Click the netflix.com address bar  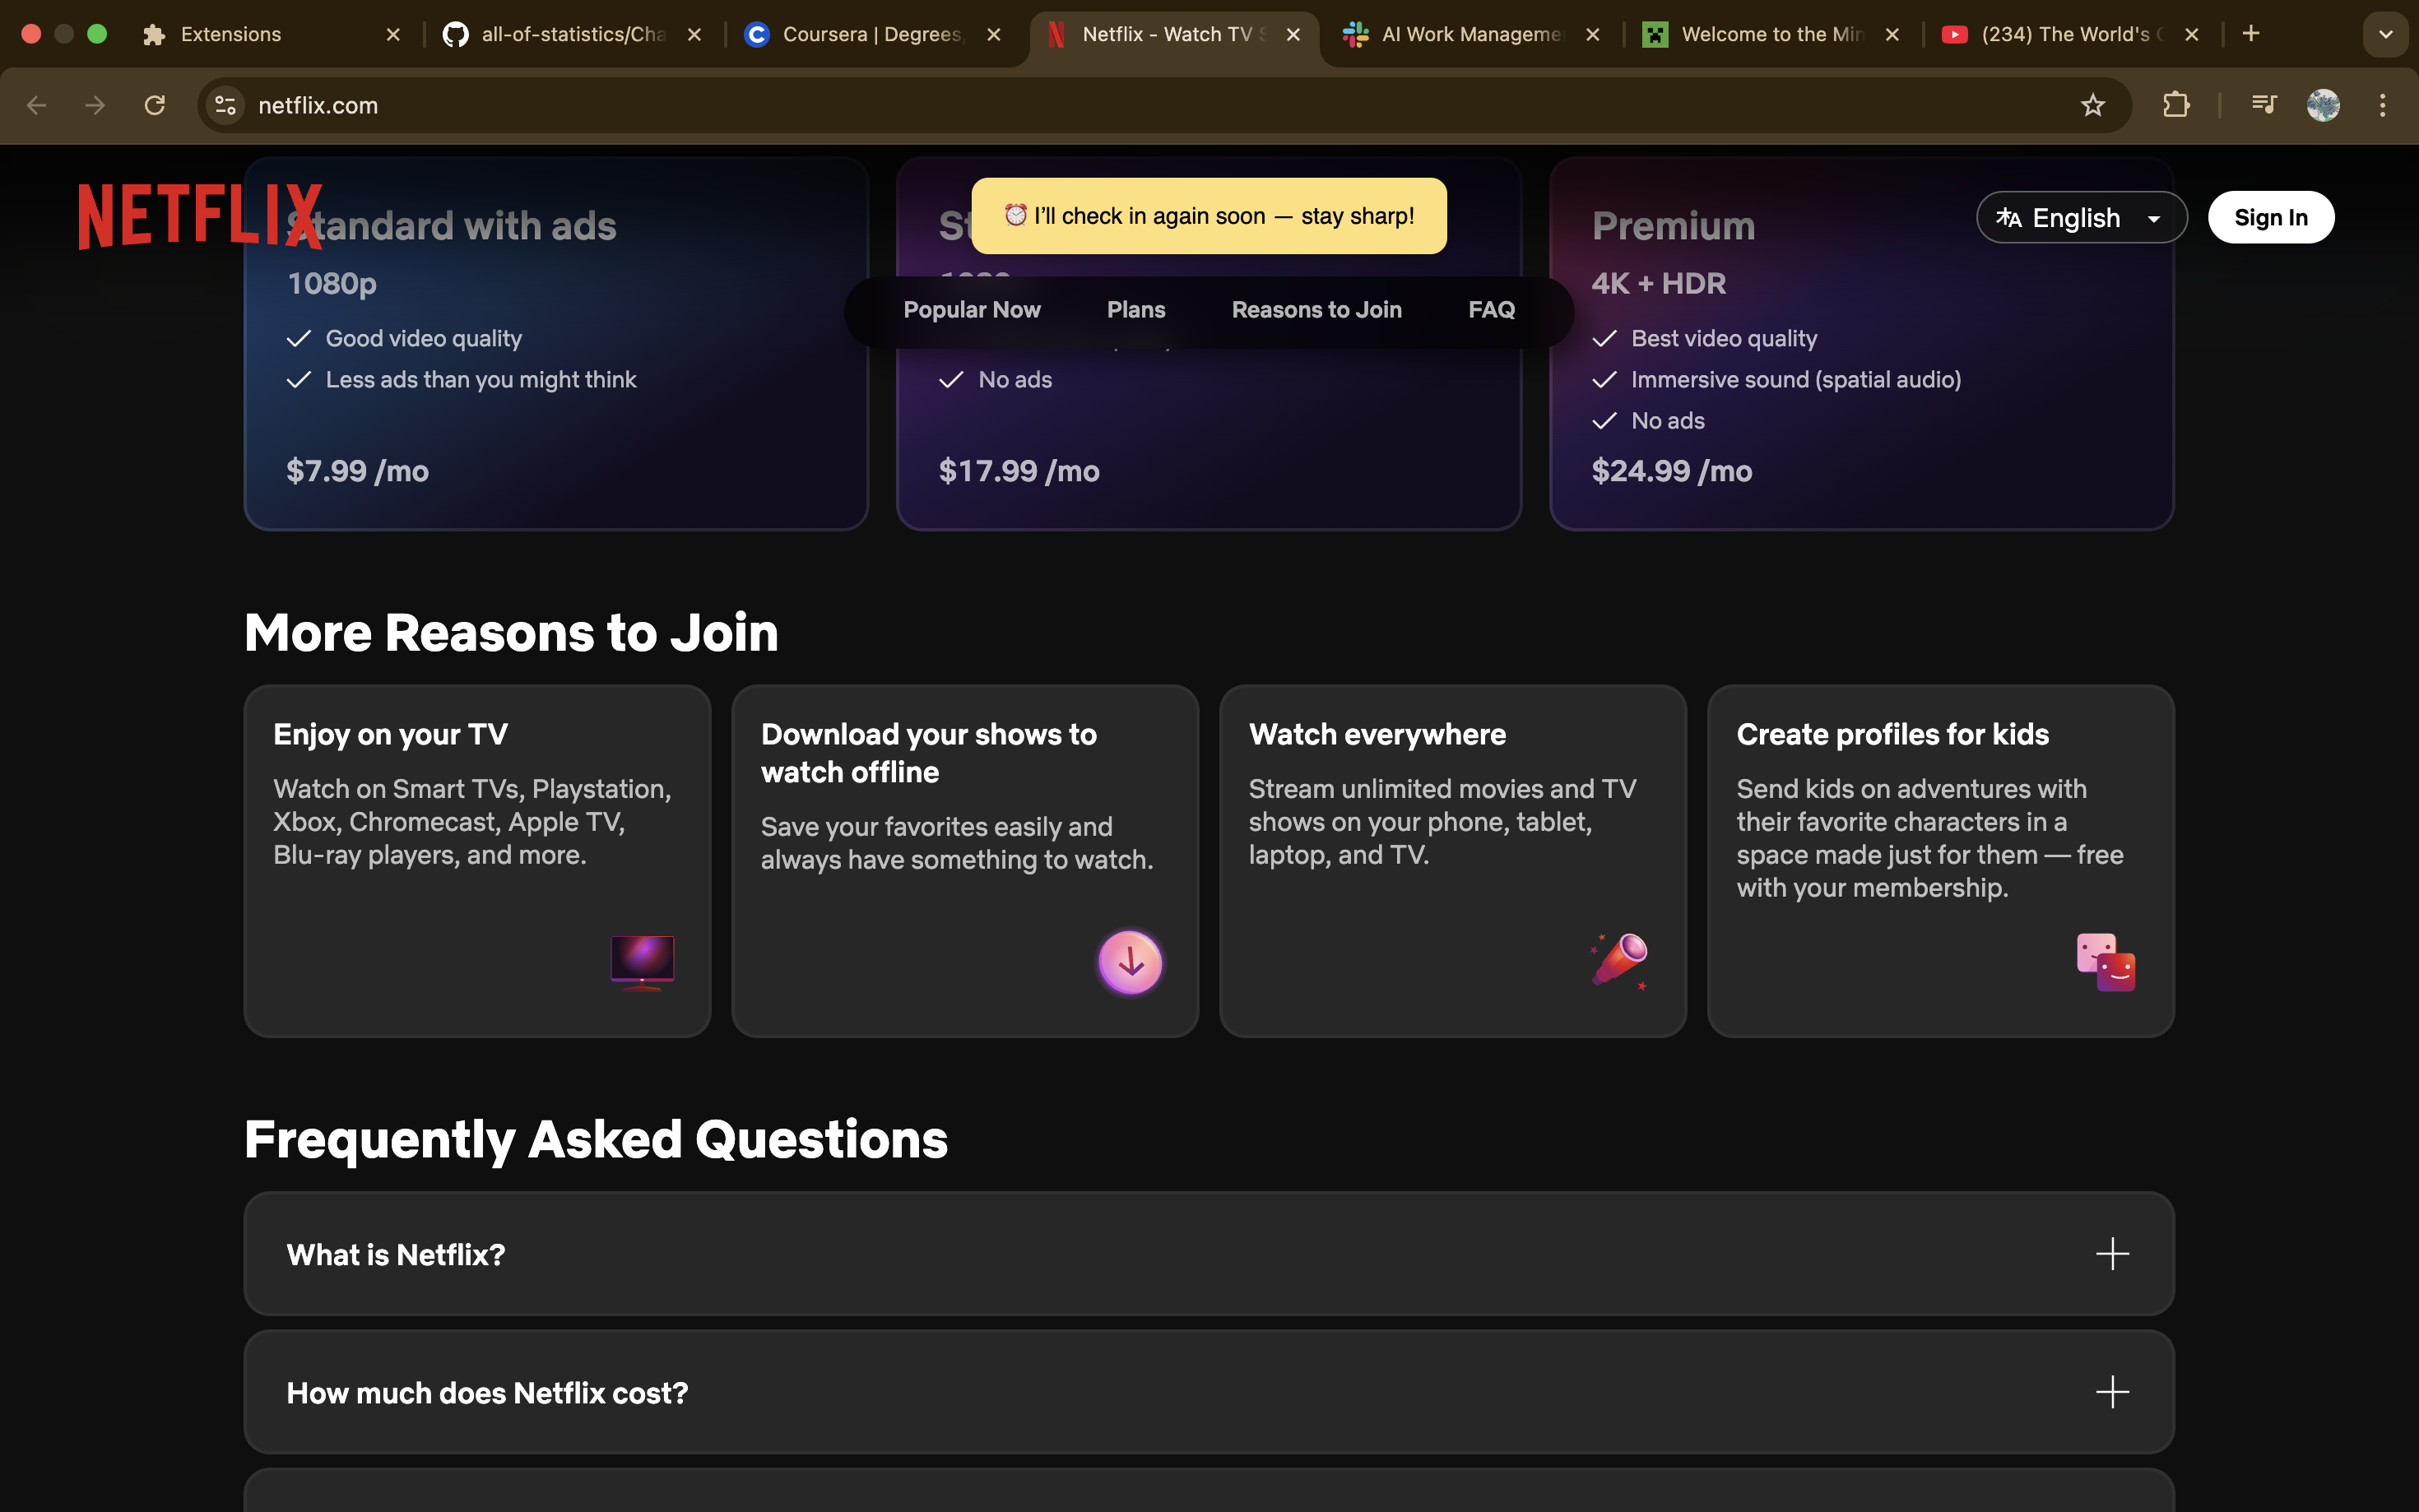(1100, 105)
